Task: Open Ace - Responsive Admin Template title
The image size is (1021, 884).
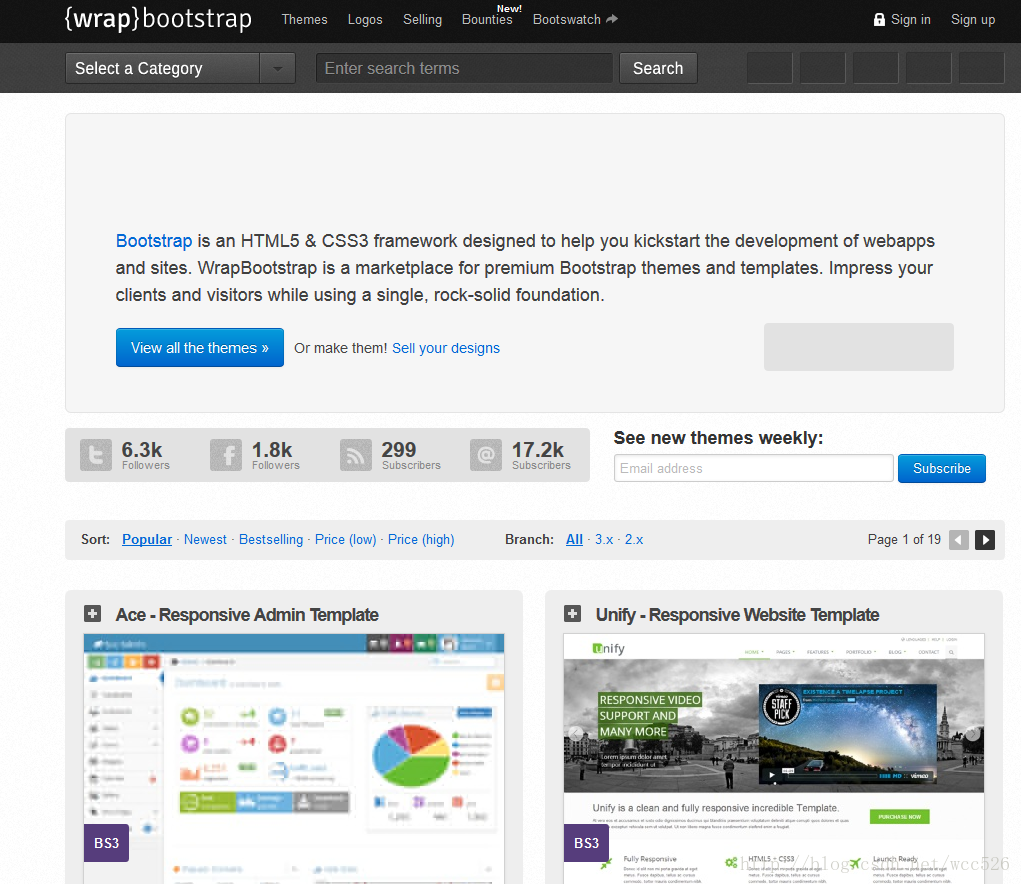Action: tap(247, 615)
